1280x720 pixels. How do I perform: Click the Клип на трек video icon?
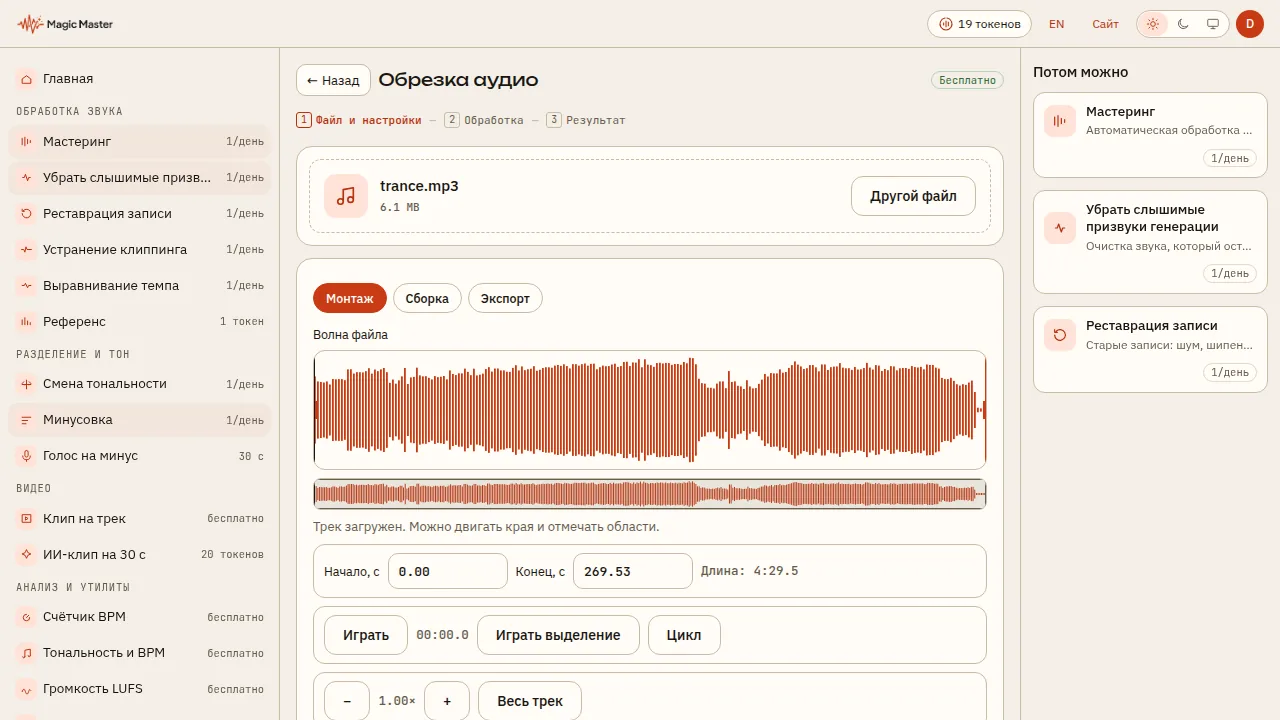pos(26,519)
